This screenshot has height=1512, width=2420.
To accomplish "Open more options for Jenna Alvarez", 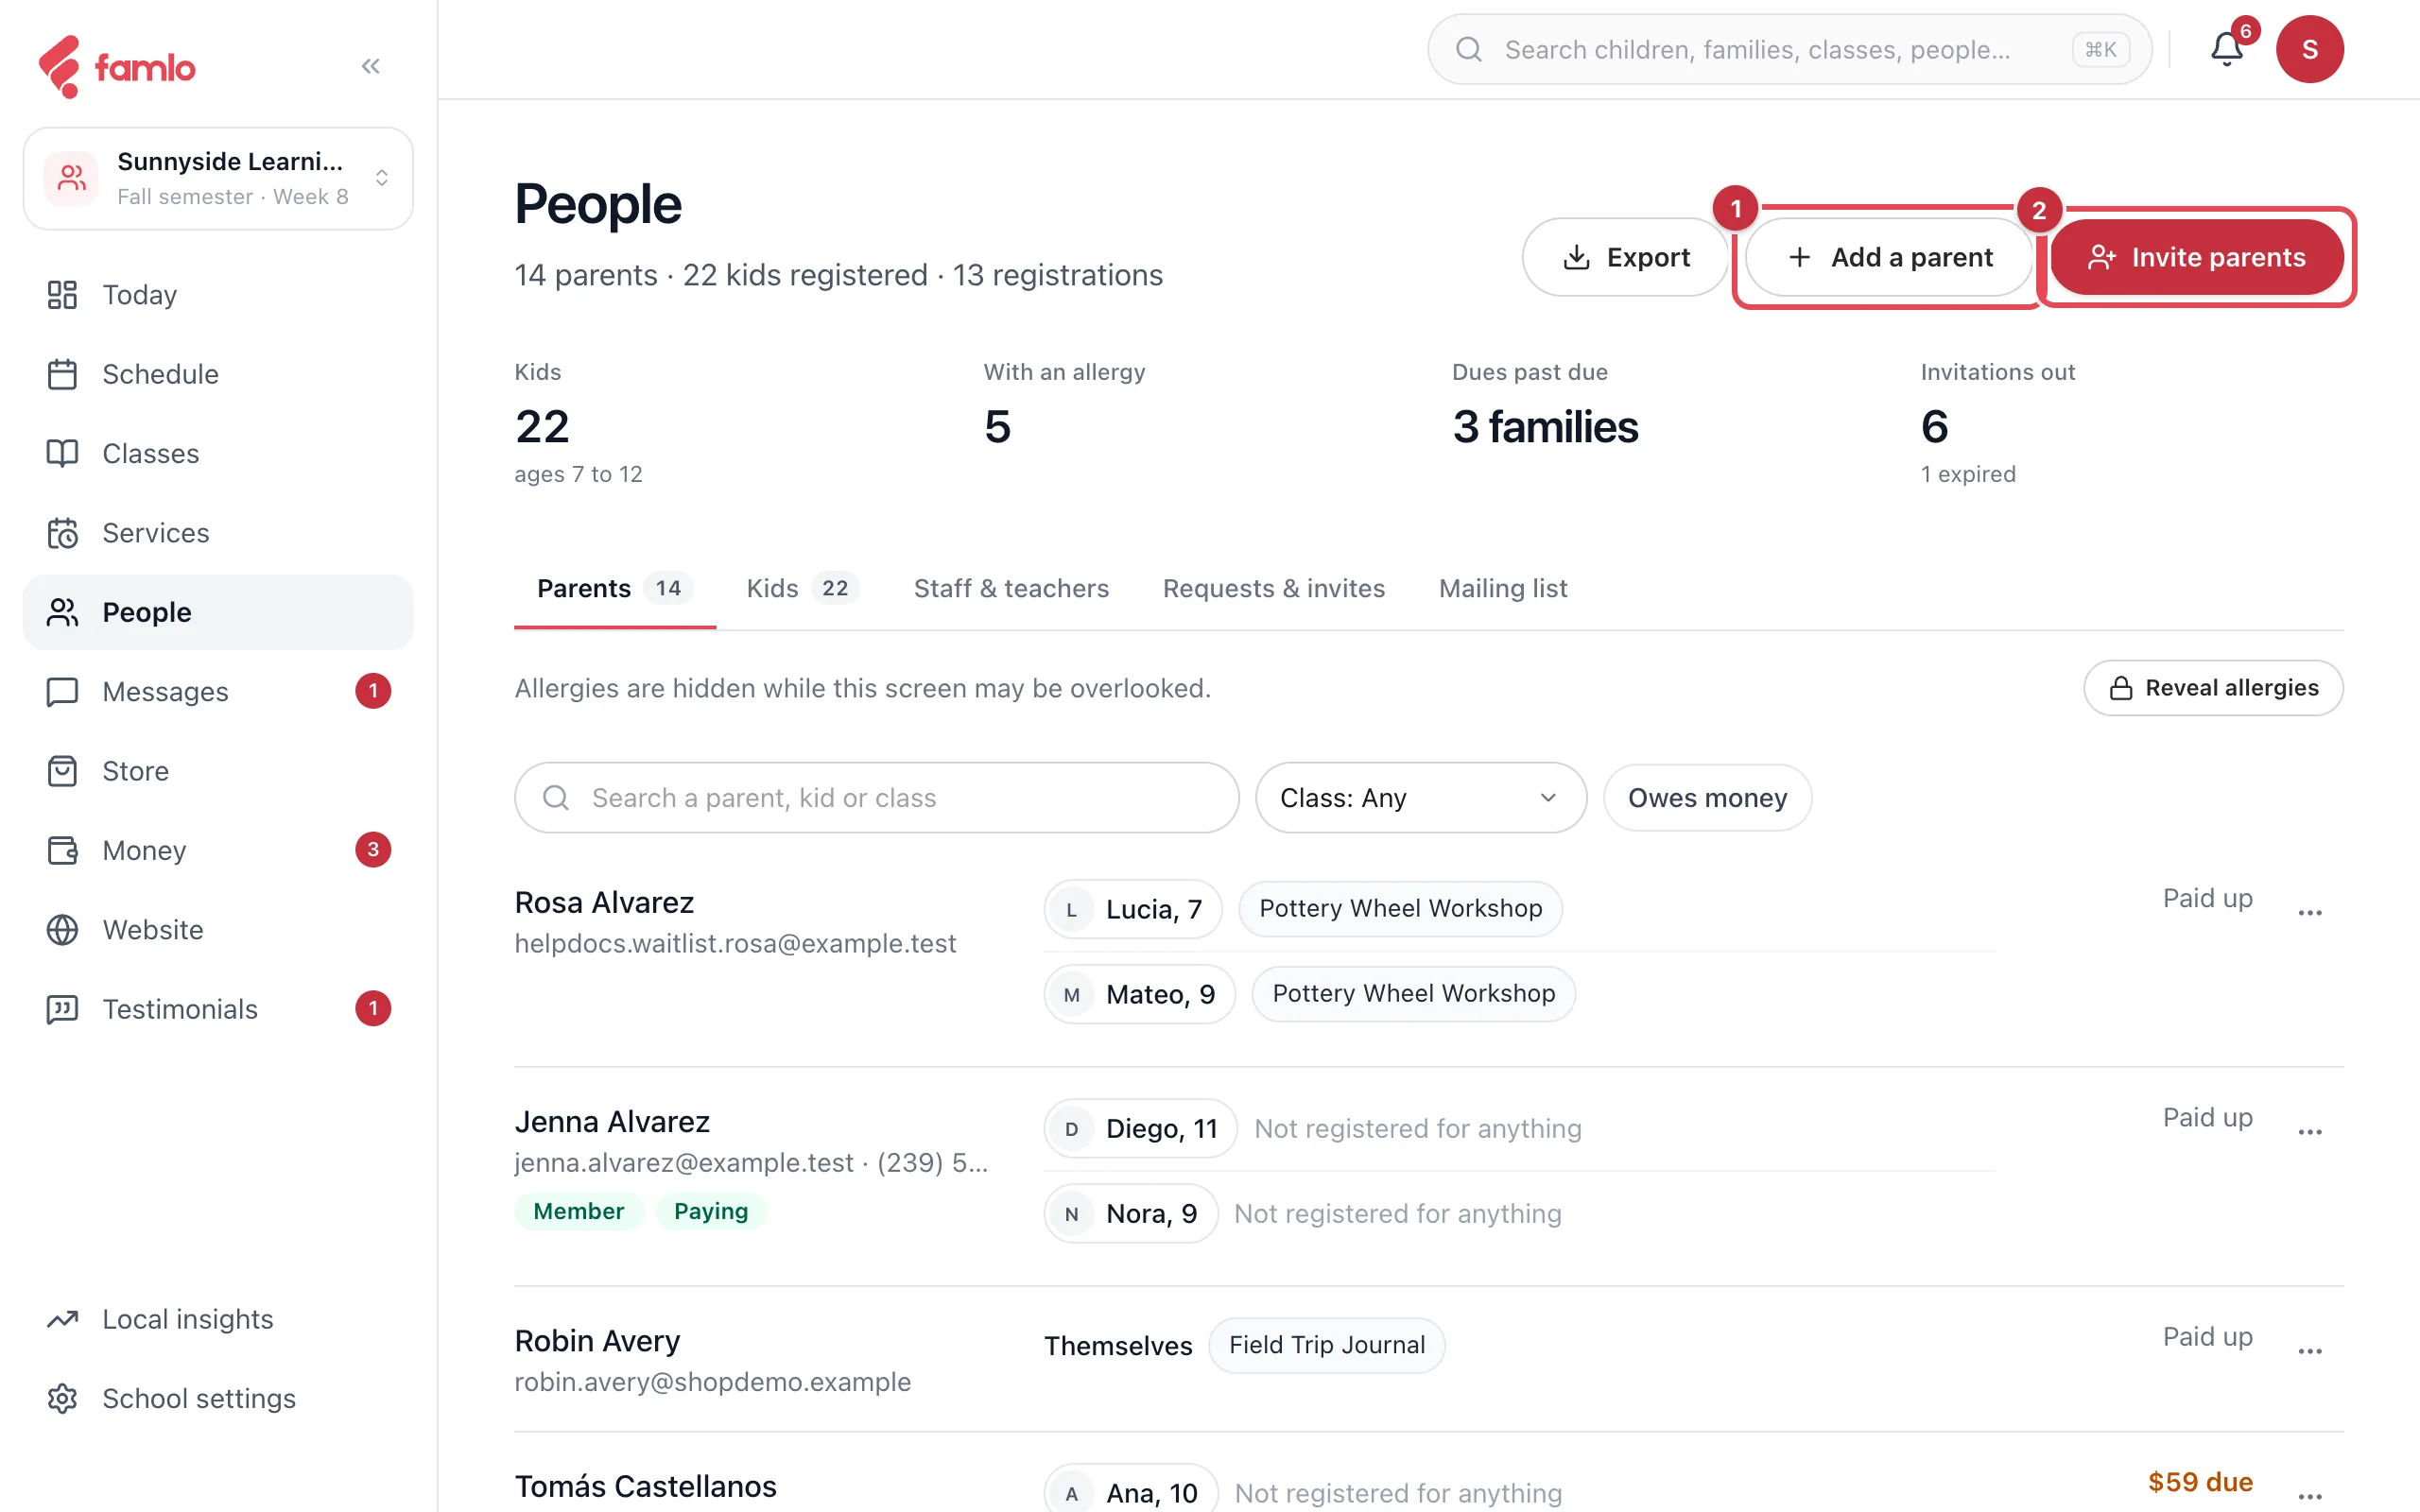I will coord(2309,1131).
